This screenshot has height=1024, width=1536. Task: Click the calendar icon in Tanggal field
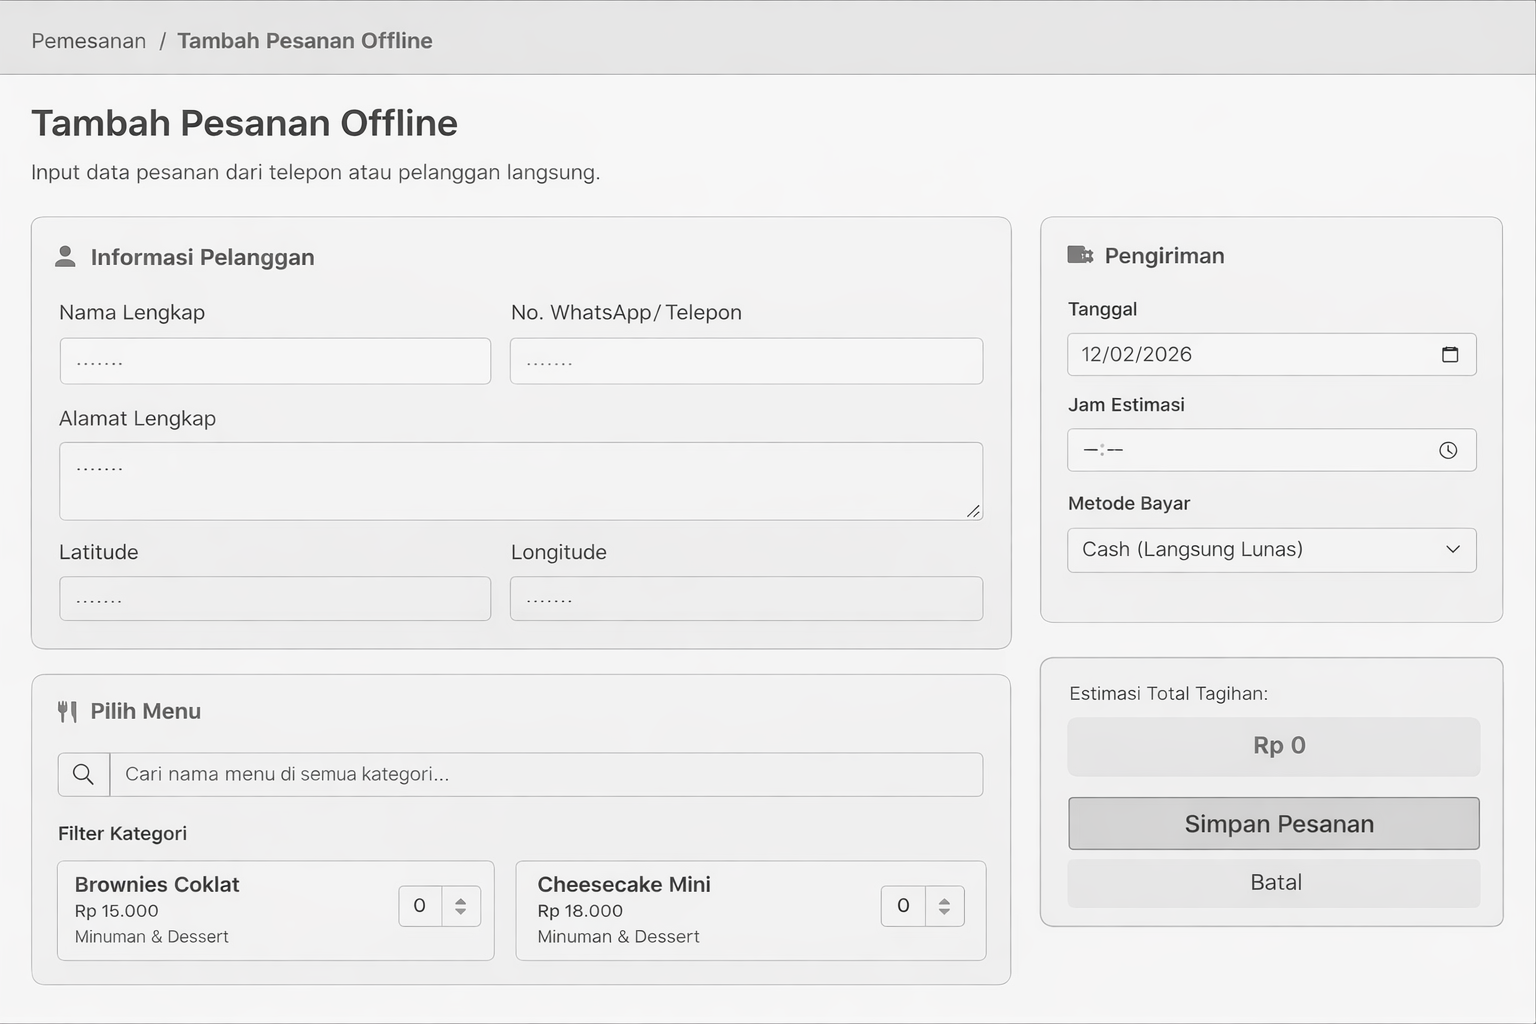[x=1449, y=355]
